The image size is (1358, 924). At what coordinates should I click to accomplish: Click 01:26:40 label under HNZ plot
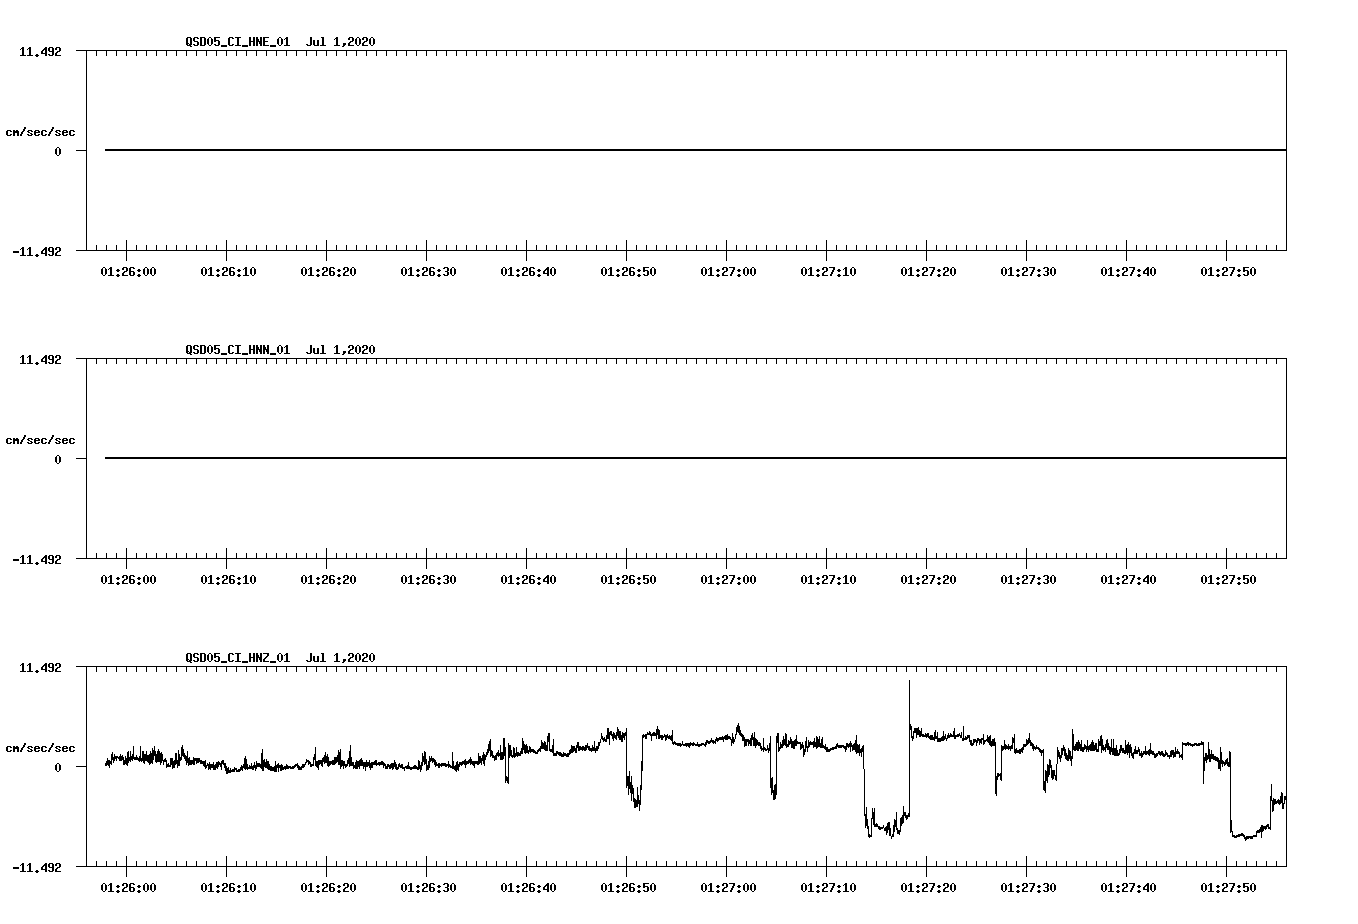528,887
